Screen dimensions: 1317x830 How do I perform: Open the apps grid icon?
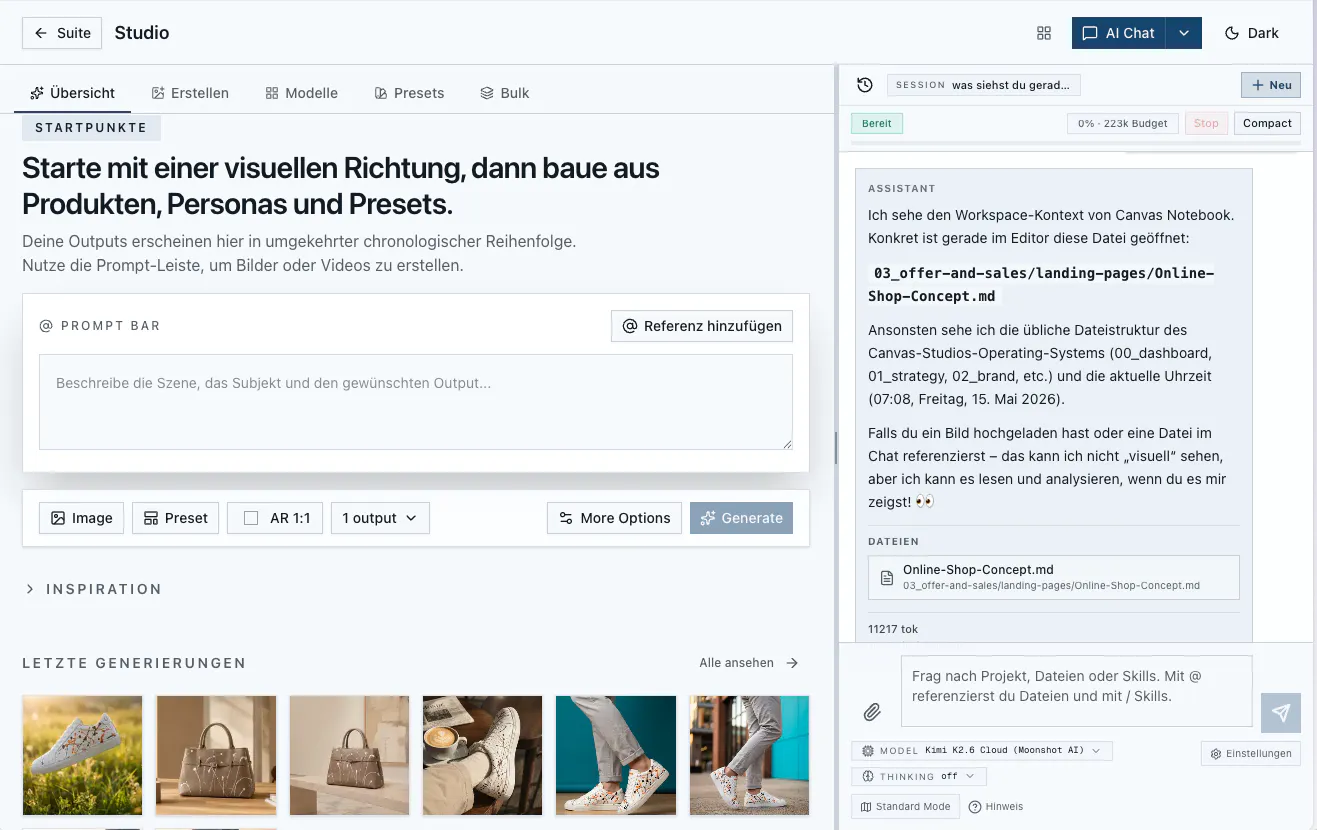tap(1044, 33)
